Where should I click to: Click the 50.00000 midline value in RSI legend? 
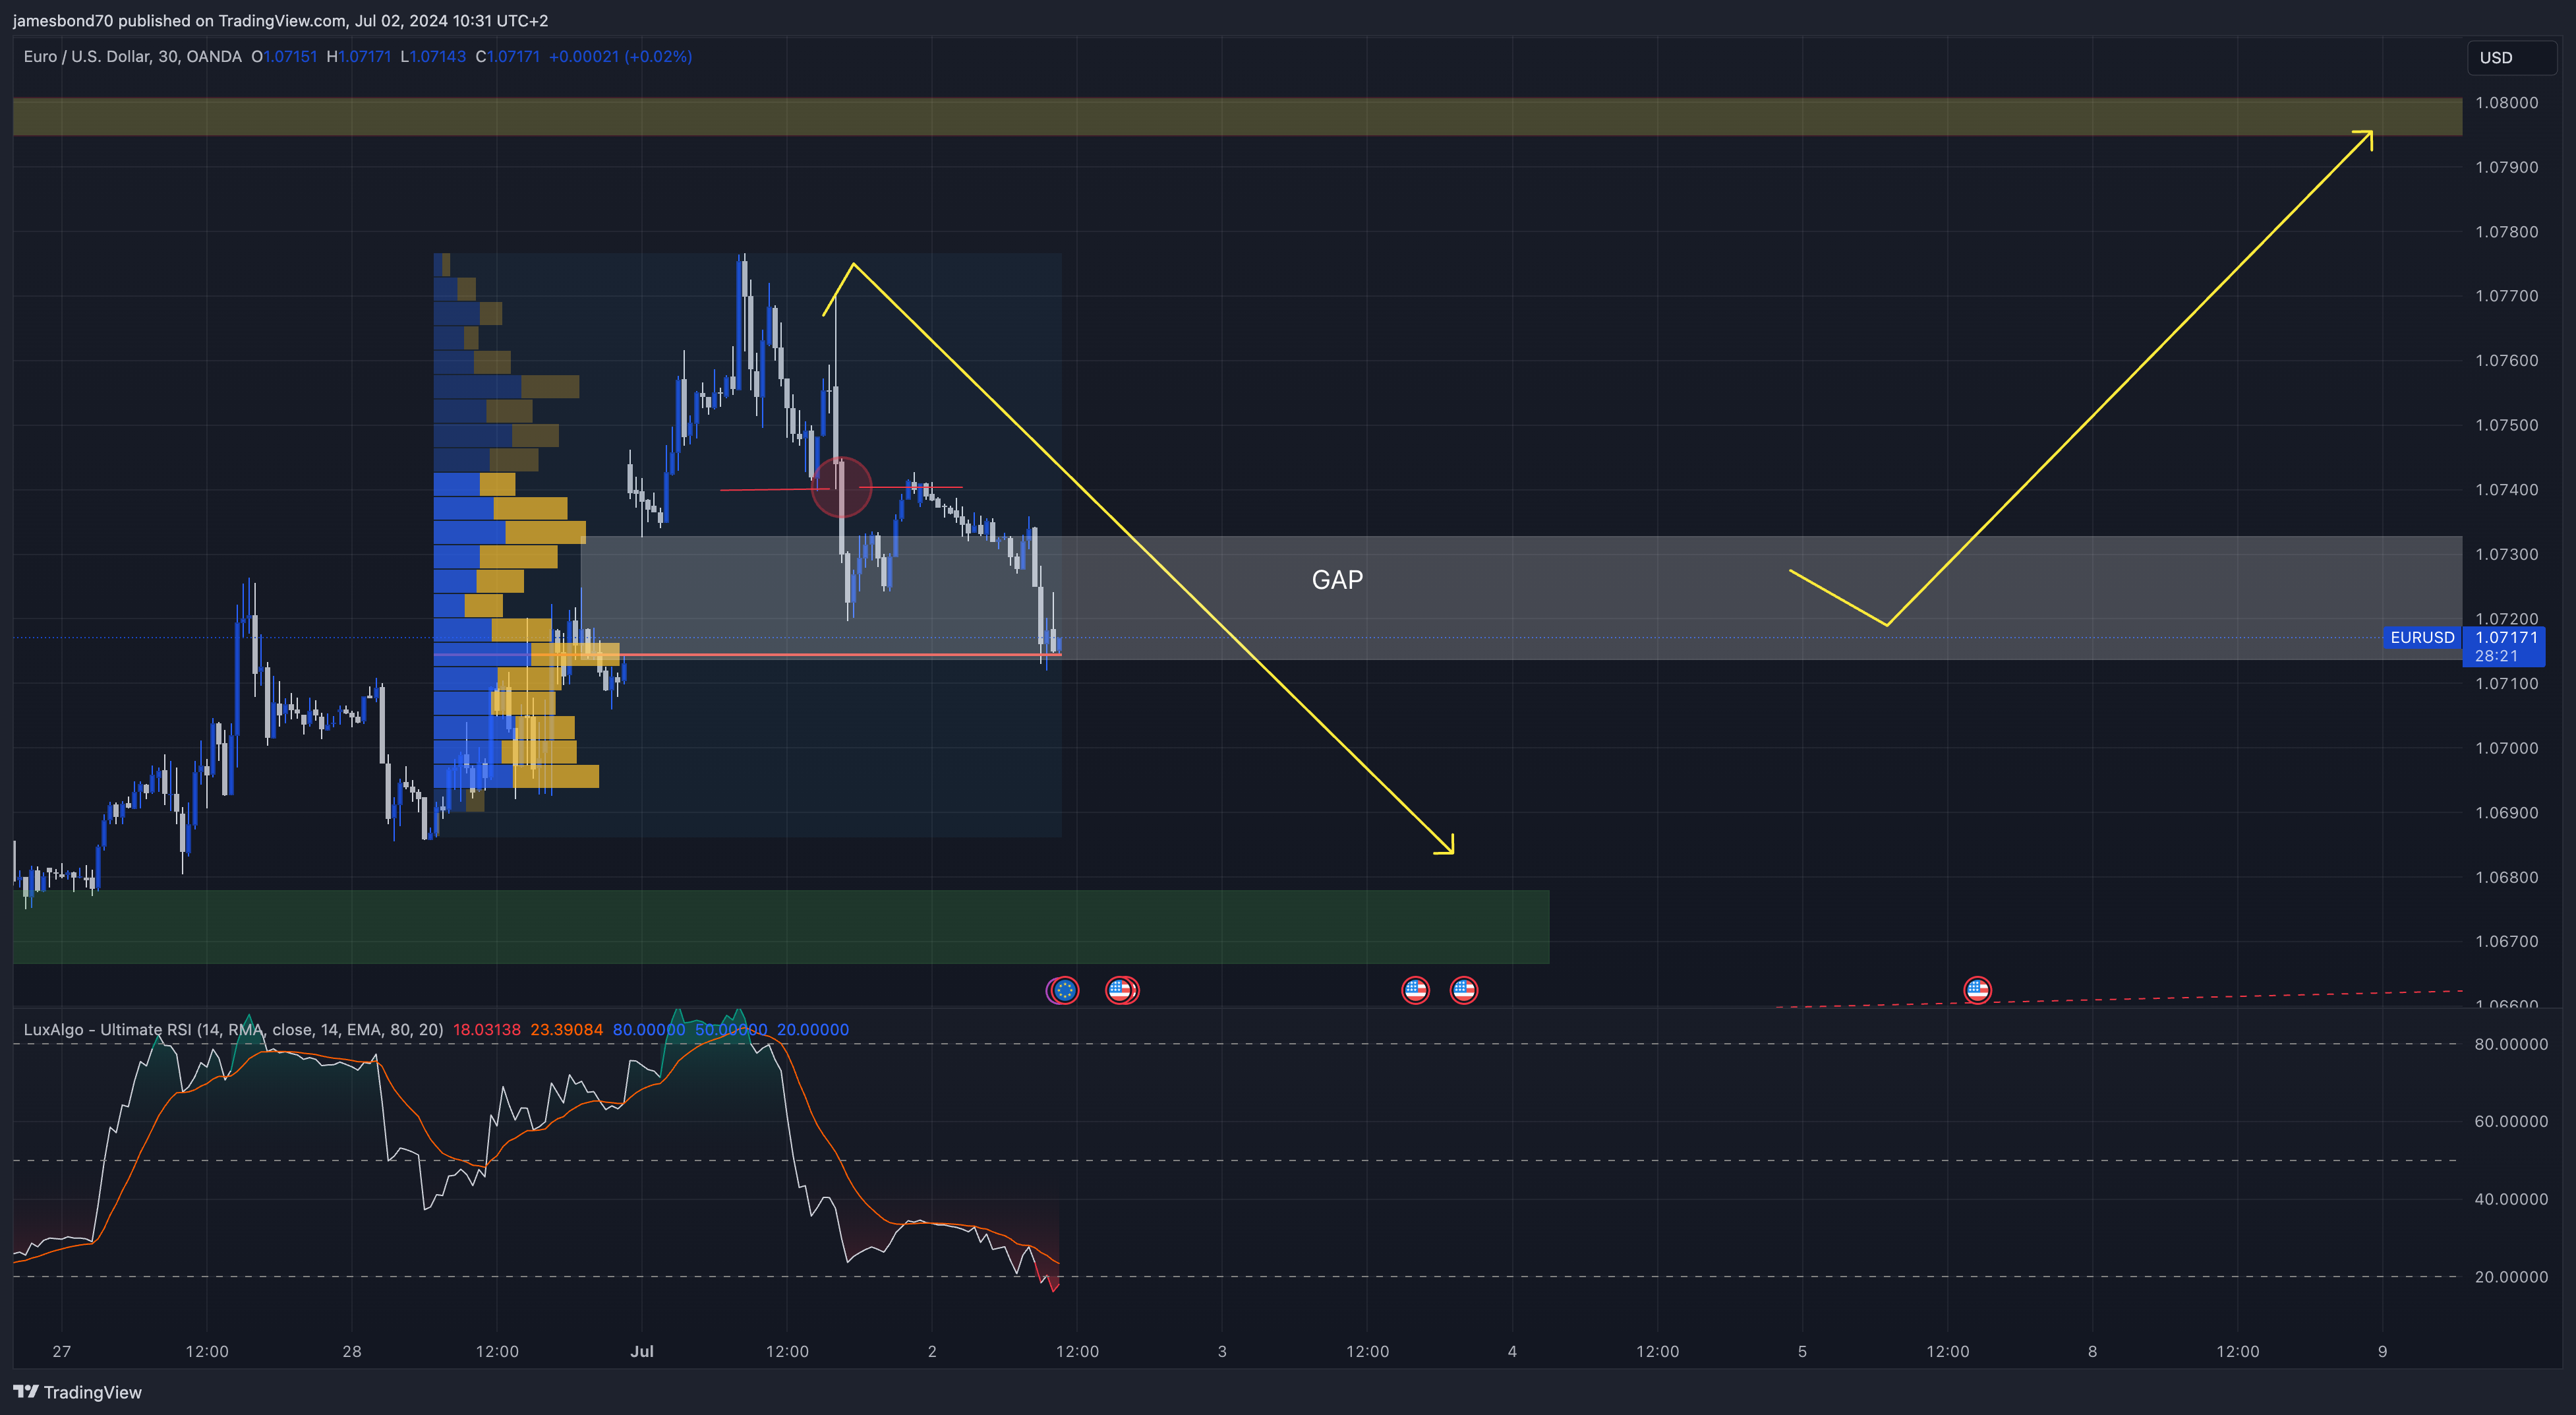pos(731,1029)
